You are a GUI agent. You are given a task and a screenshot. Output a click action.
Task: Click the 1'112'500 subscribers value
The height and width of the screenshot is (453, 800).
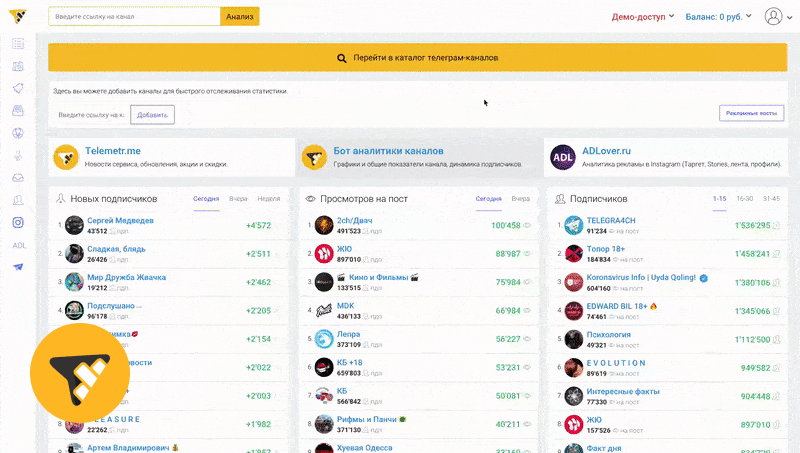(x=753, y=340)
